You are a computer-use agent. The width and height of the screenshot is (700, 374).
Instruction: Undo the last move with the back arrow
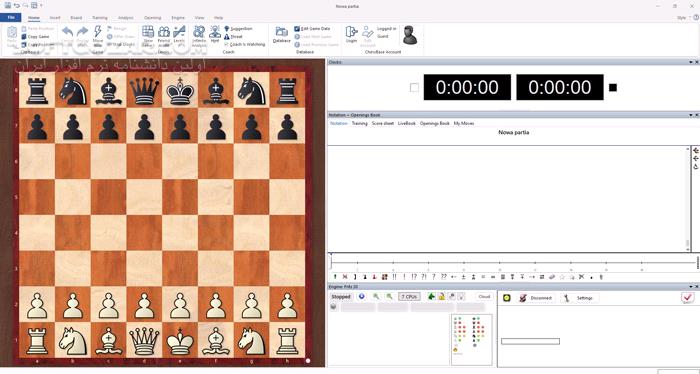point(68,32)
